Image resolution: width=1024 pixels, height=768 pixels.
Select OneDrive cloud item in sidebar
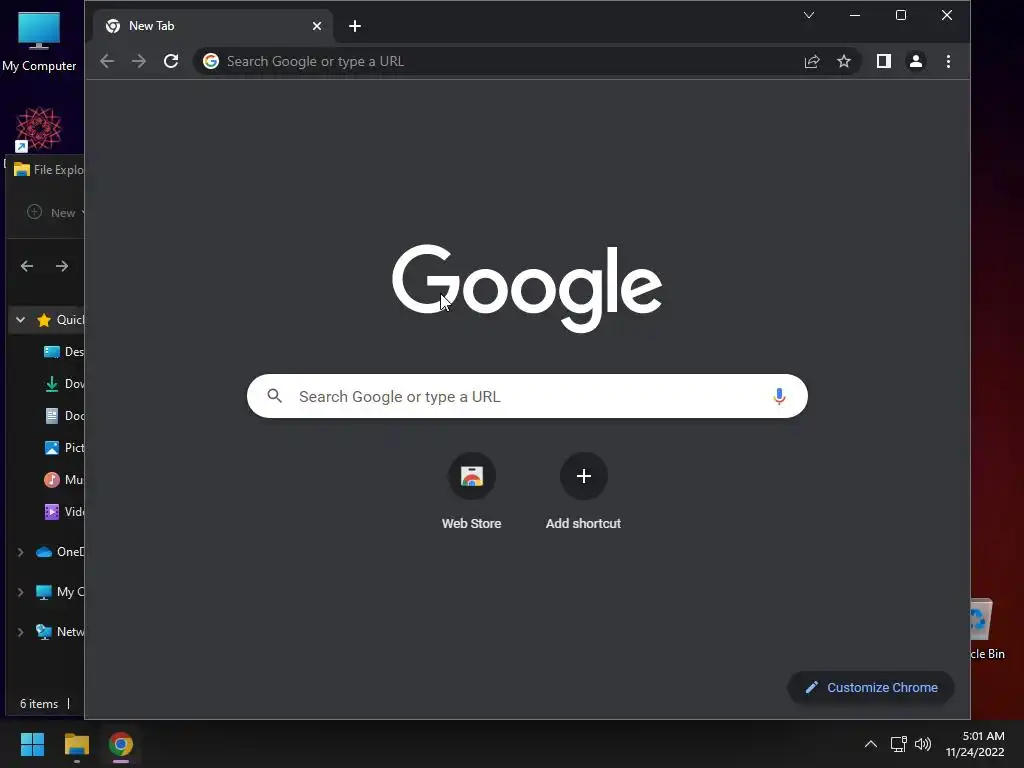click(60, 552)
